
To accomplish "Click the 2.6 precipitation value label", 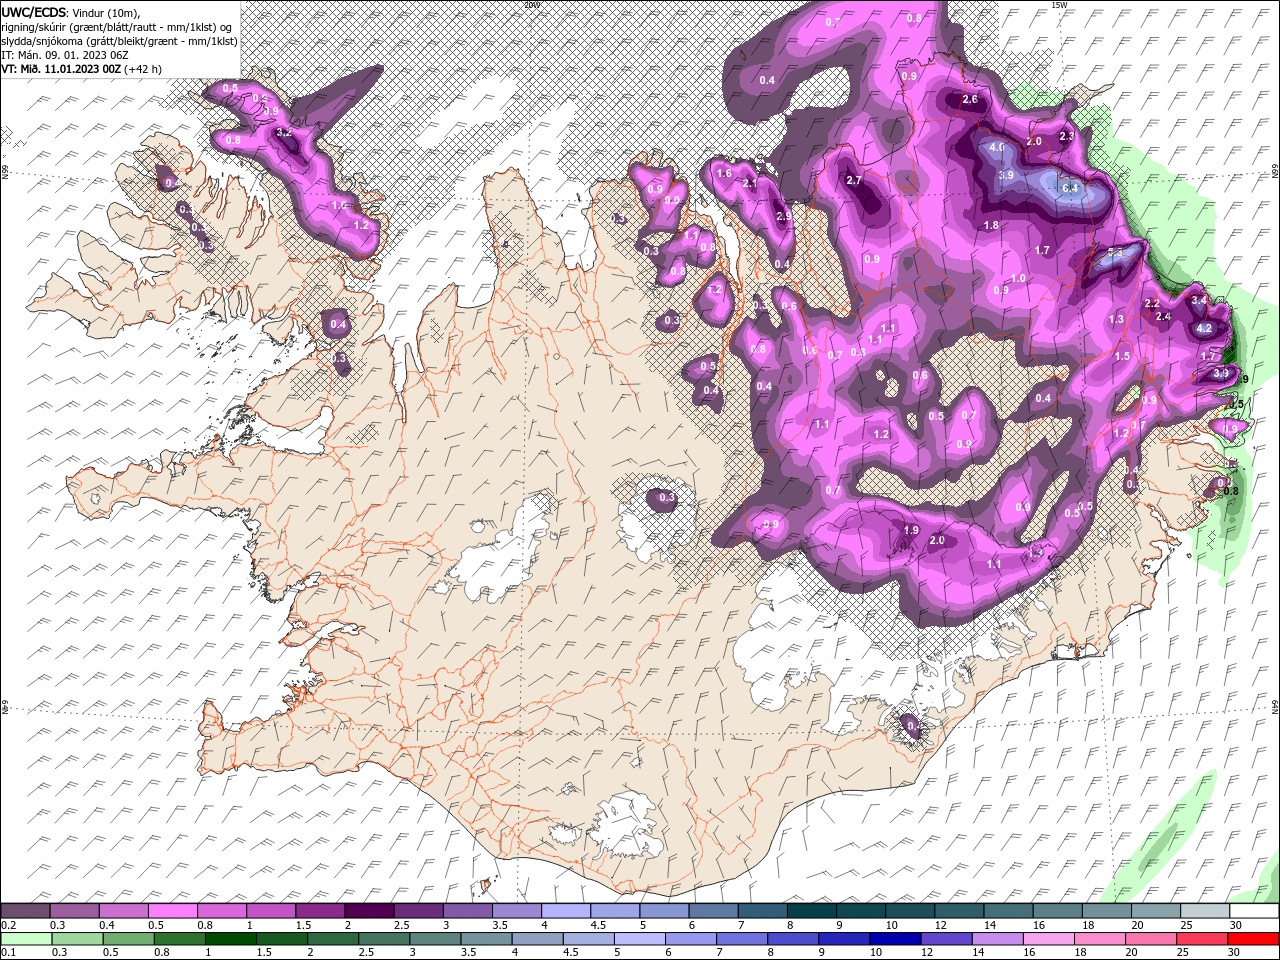I will point(969,99).
